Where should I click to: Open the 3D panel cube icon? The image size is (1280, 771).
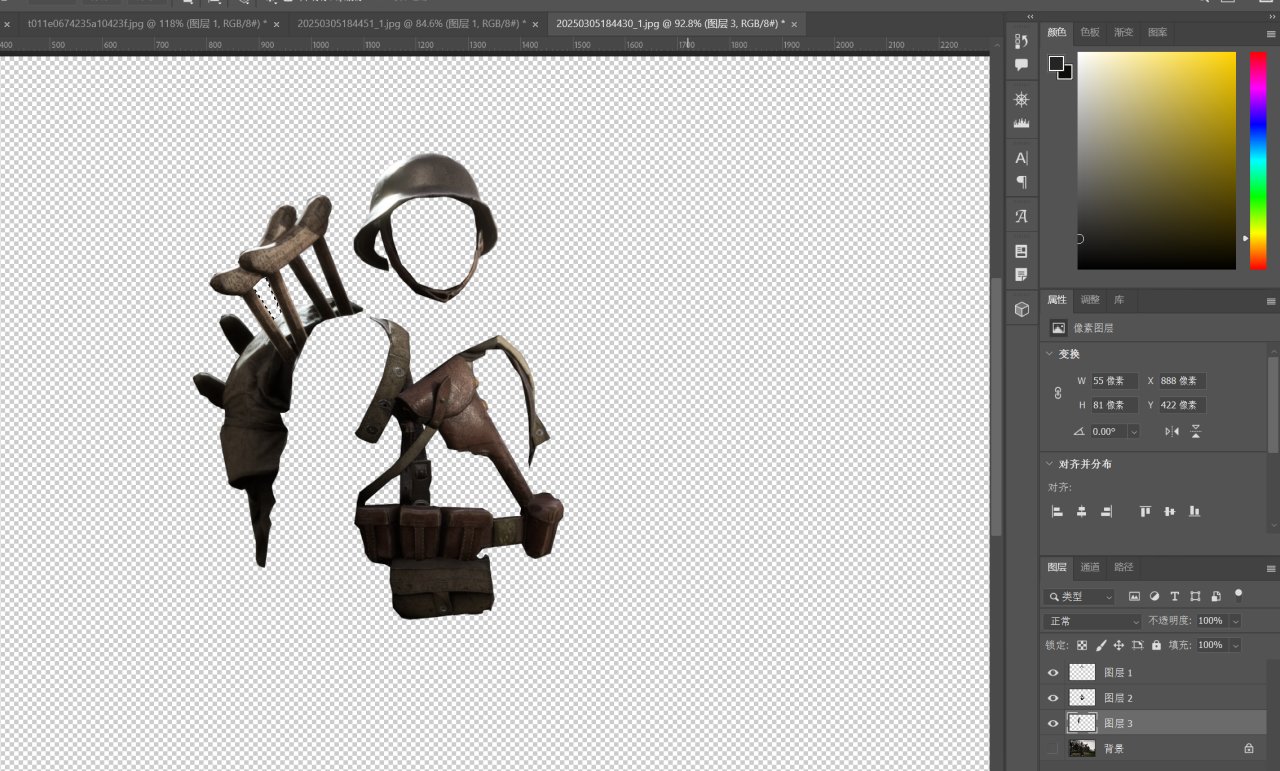[1021, 310]
